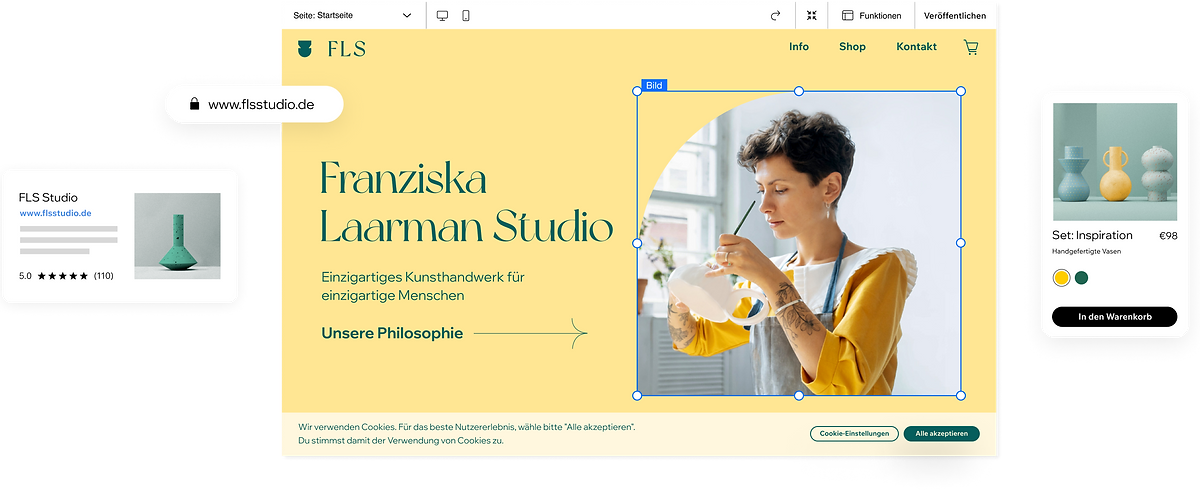Open the Funktionen panel
The image size is (1200, 495).
871,15
